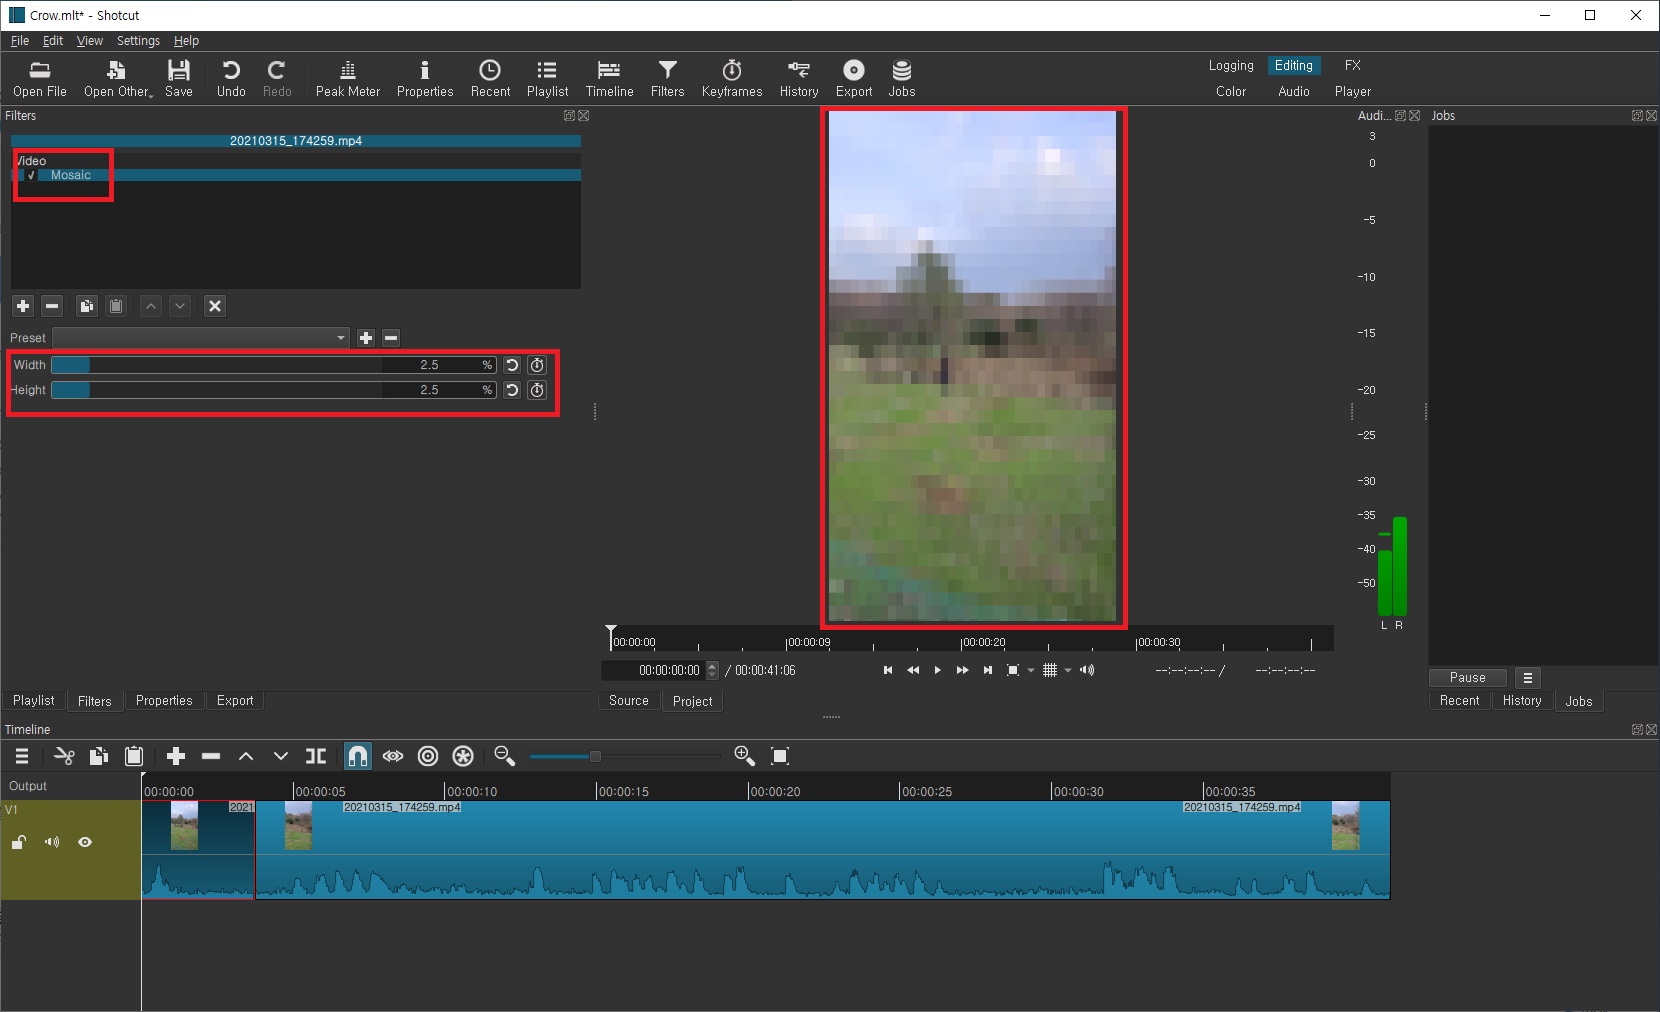Add keyframes for the Height parameter

coord(537,390)
